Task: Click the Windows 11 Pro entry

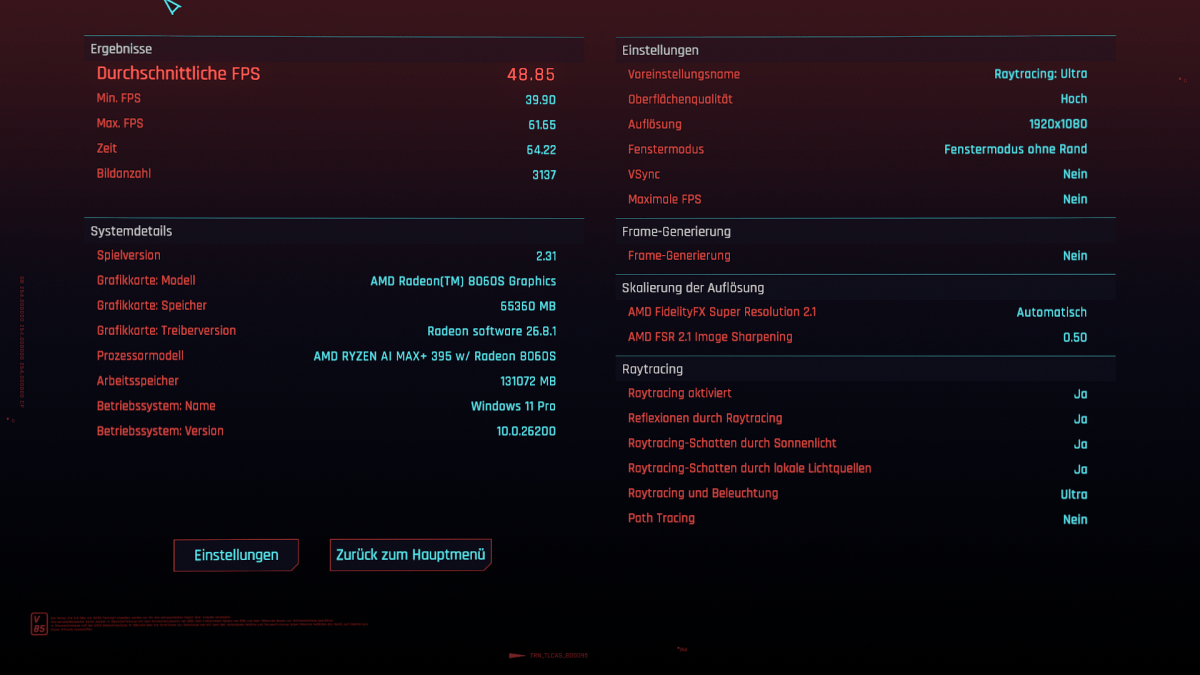Action: (x=513, y=406)
